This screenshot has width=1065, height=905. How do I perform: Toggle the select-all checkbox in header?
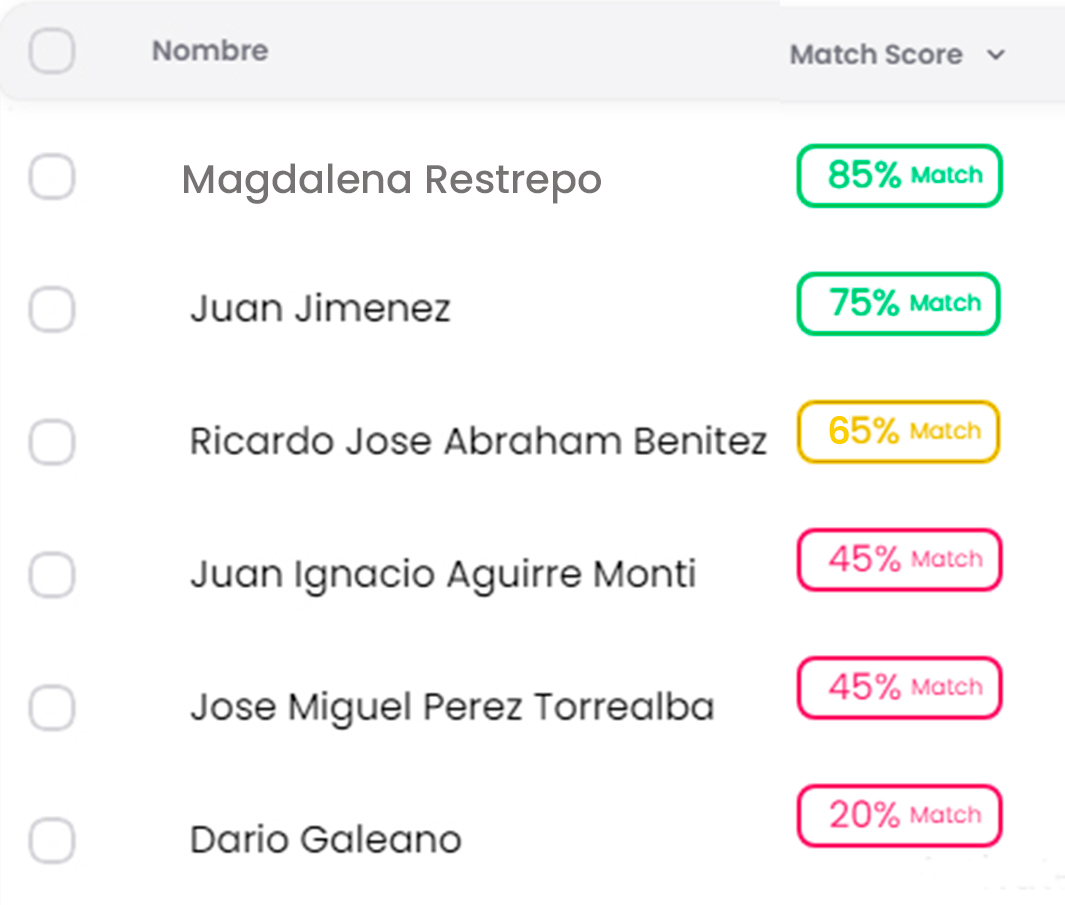click(x=52, y=51)
